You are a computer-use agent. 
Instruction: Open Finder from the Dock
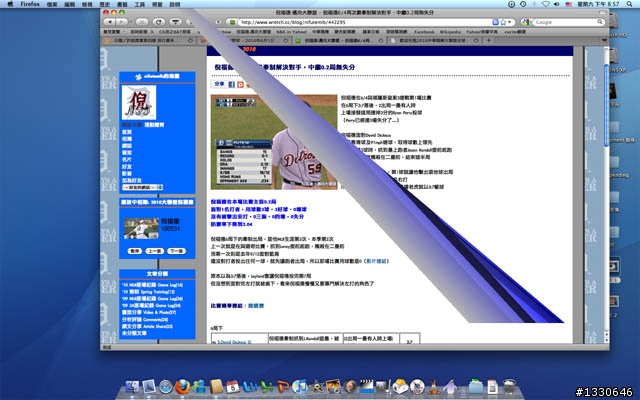click(131, 387)
